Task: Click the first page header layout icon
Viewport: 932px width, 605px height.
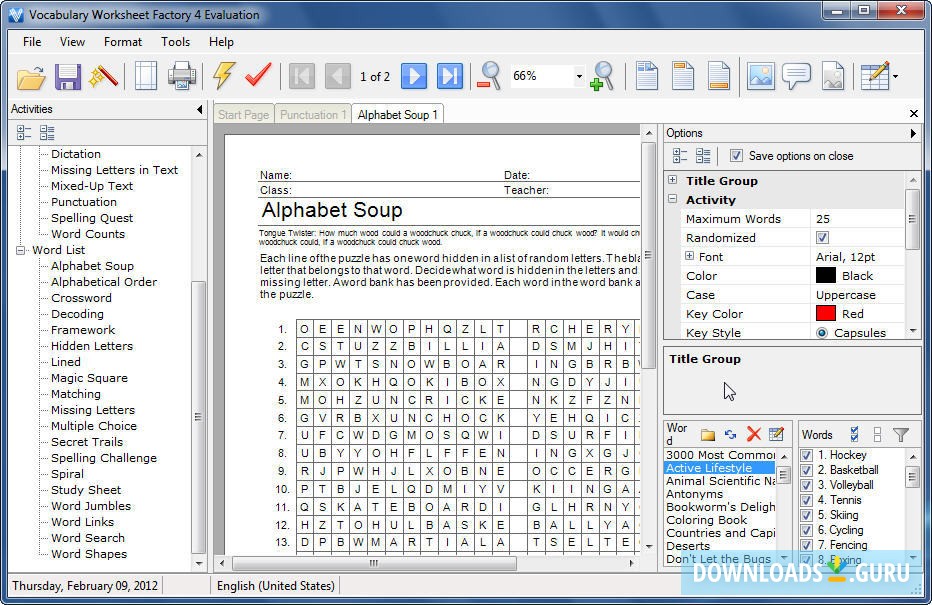Action: click(647, 76)
